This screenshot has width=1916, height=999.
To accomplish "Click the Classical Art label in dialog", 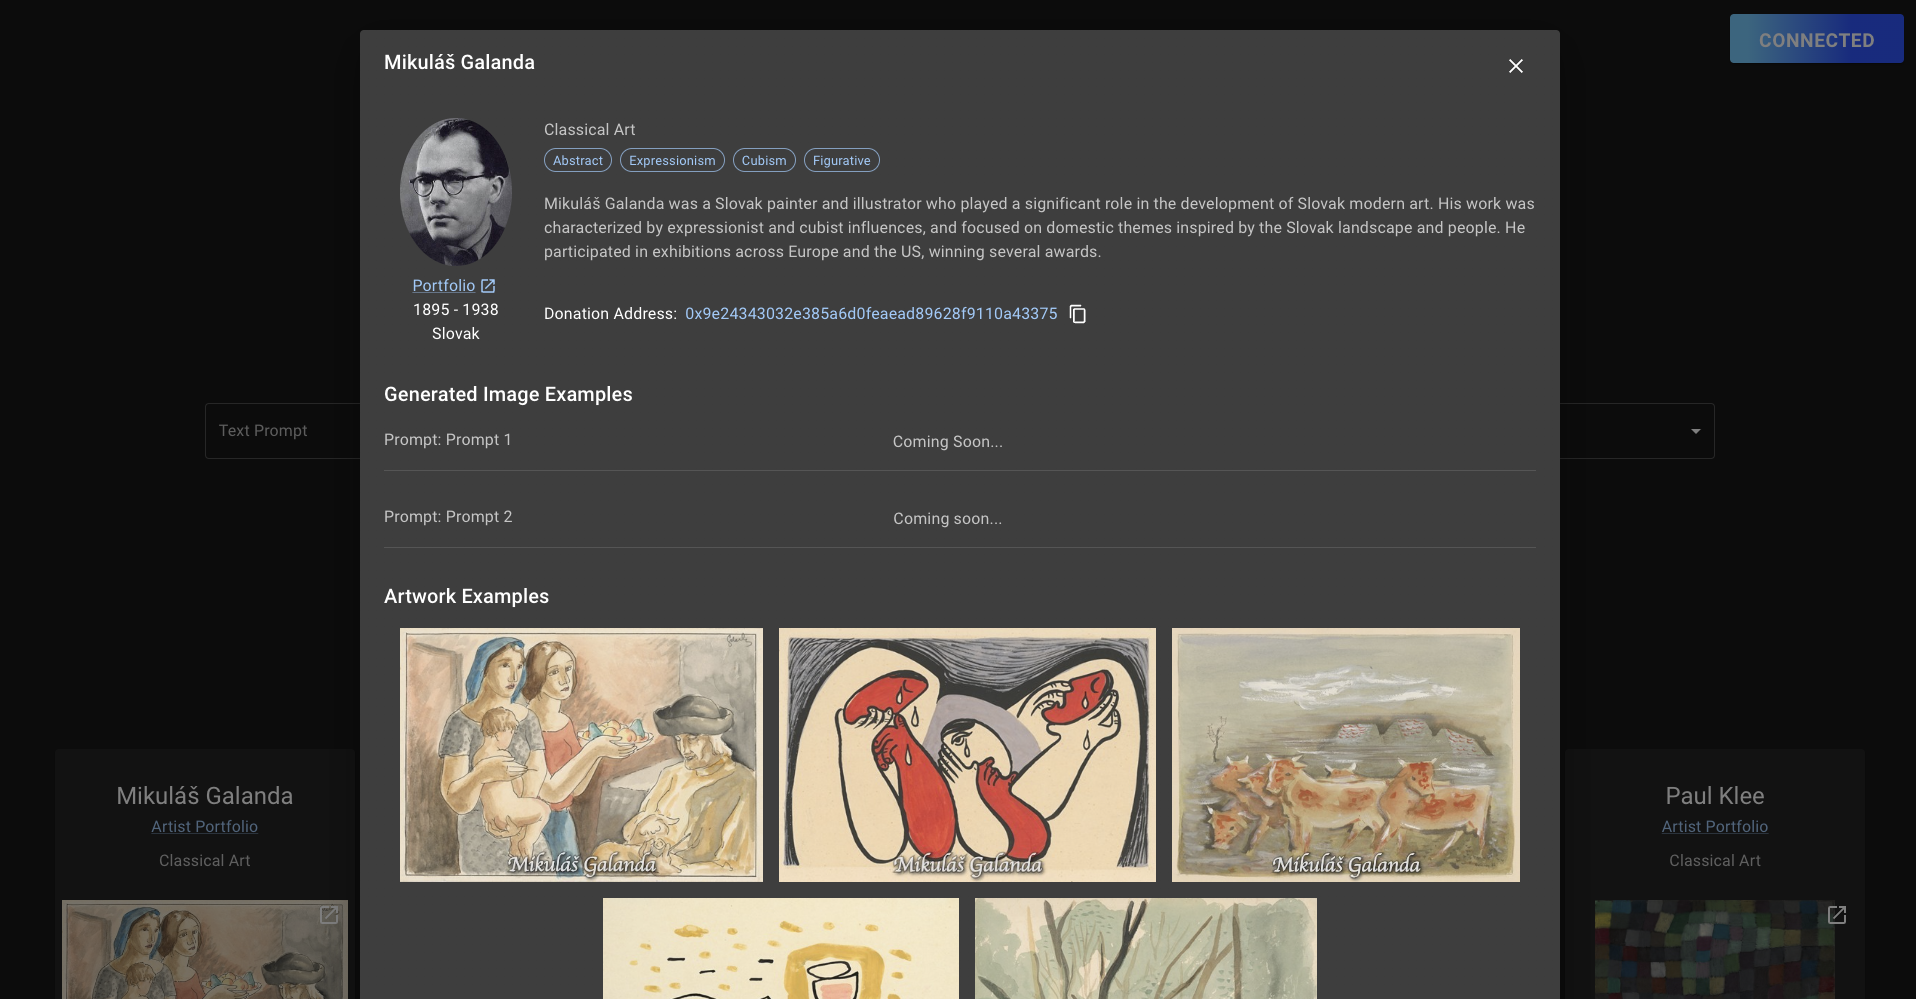I will coord(590,130).
